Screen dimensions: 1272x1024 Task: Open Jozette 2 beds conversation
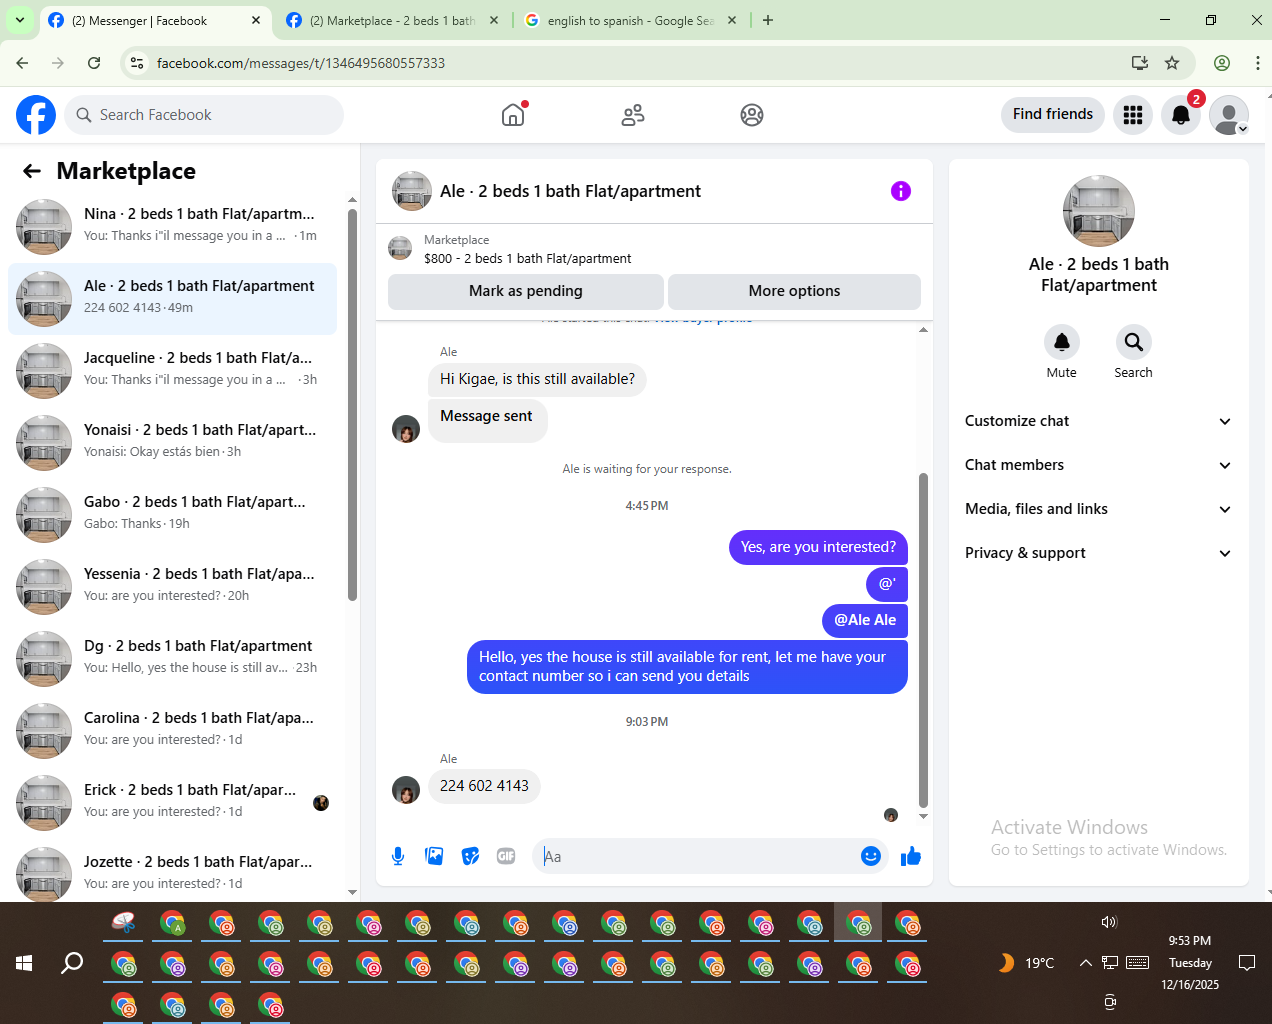[x=172, y=873]
